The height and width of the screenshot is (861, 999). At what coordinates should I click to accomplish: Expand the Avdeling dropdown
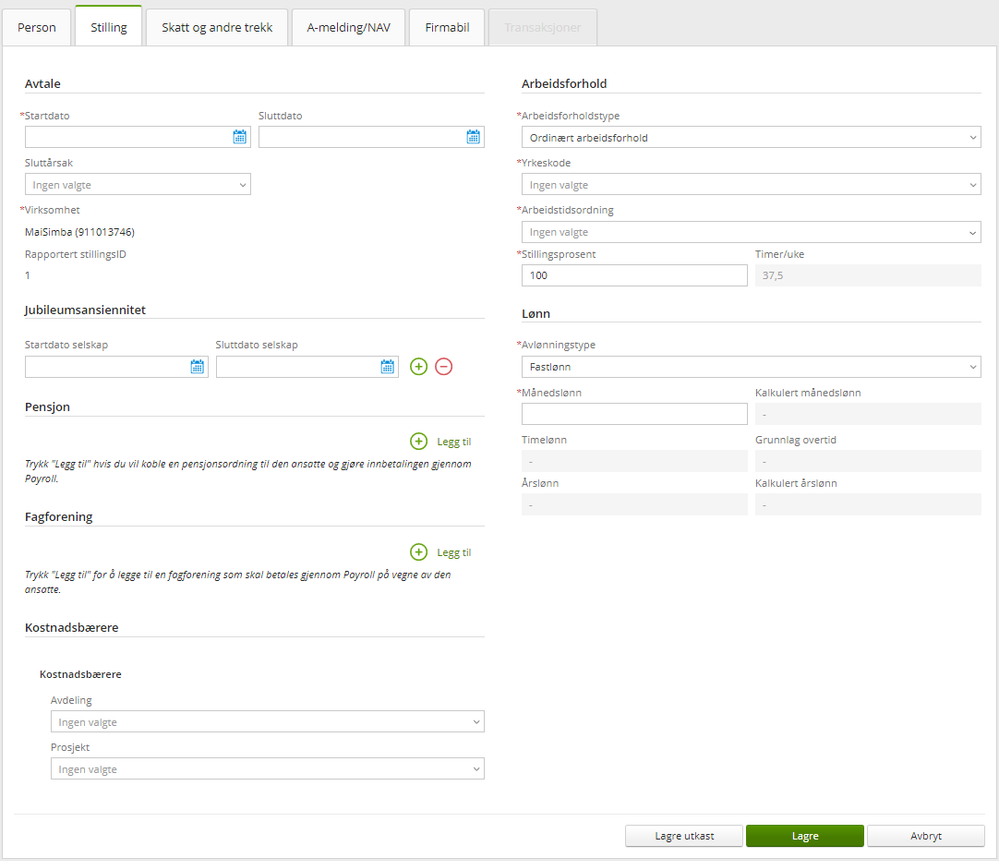tap(267, 722)
